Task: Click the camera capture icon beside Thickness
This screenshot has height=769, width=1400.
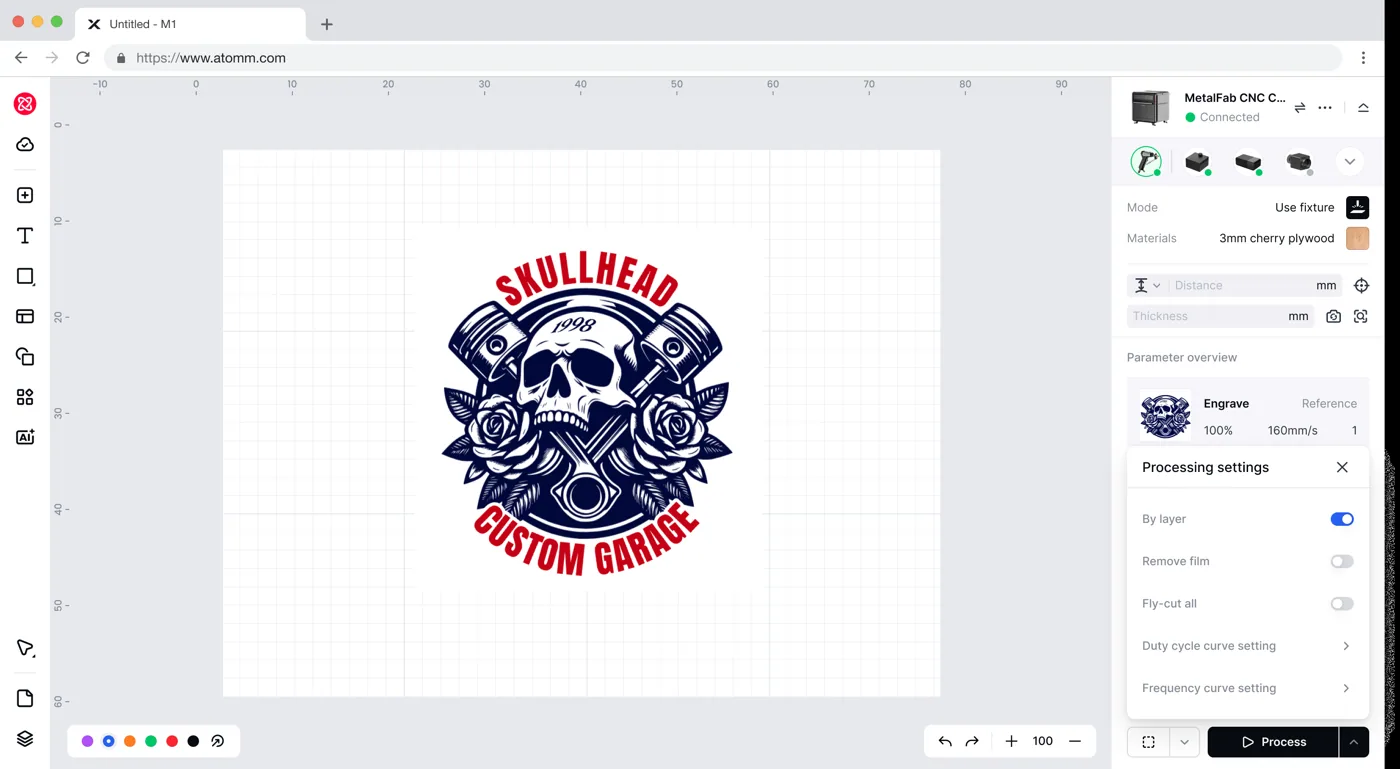Action: [x=1333, y=316]
